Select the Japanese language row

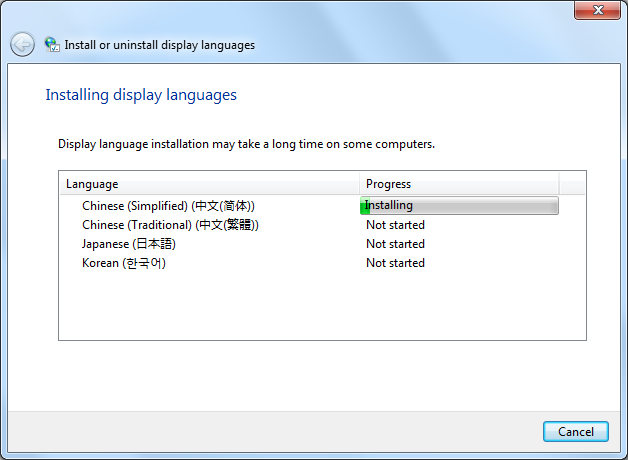[322, 244]
